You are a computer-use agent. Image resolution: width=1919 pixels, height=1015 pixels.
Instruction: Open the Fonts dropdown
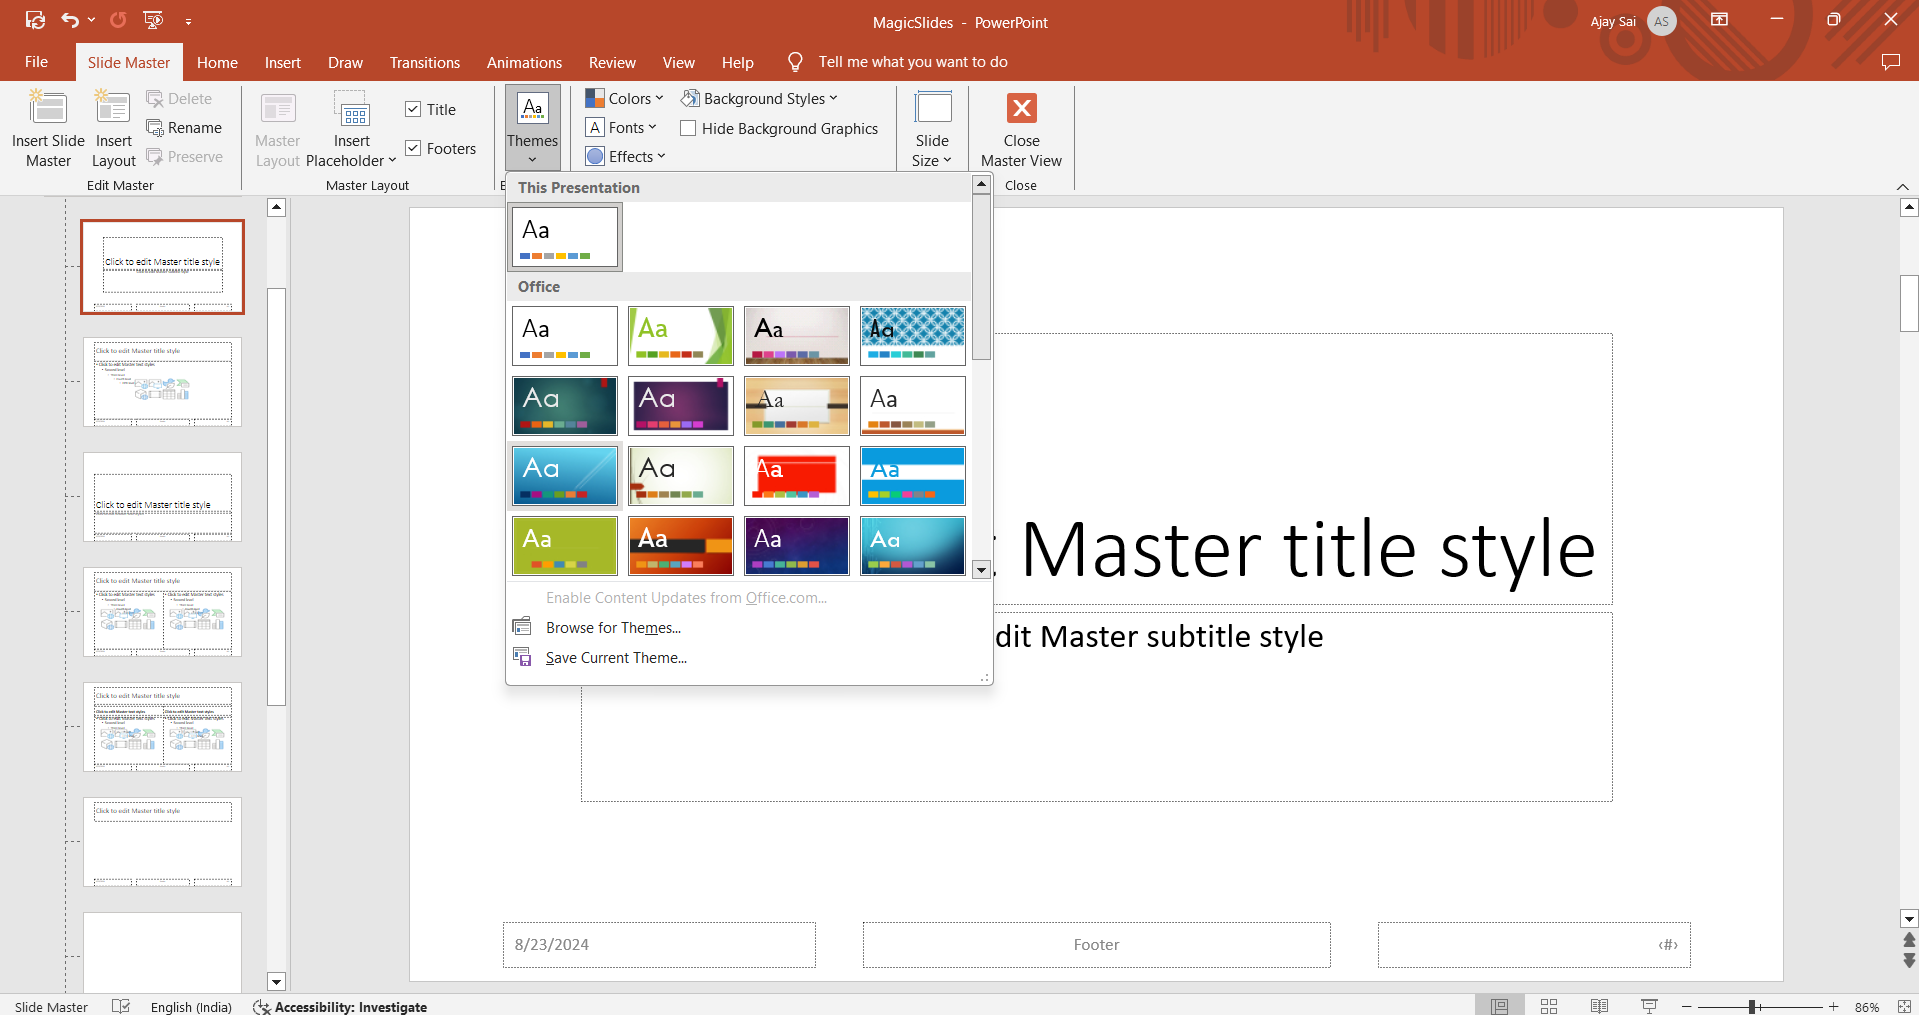click(621, 127)
